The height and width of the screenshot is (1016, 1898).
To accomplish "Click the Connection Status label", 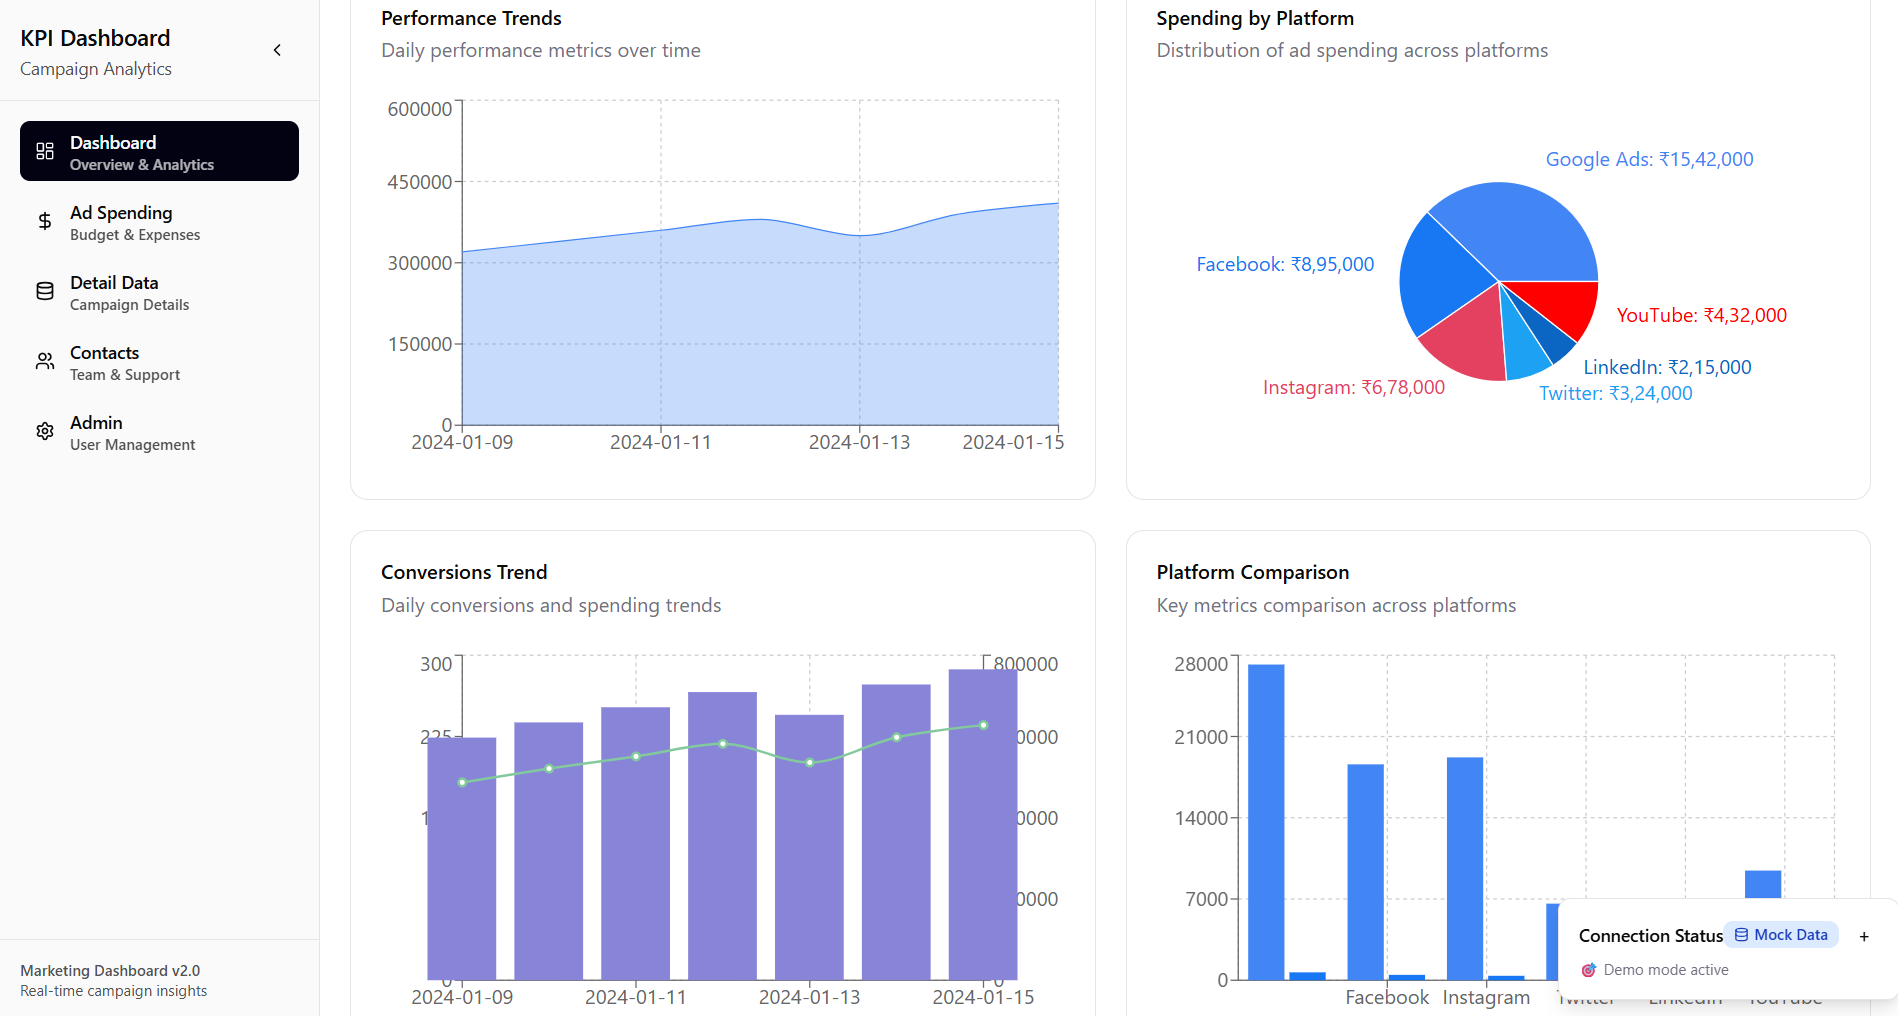I will pyautogui.click(x=1650, y=936).
